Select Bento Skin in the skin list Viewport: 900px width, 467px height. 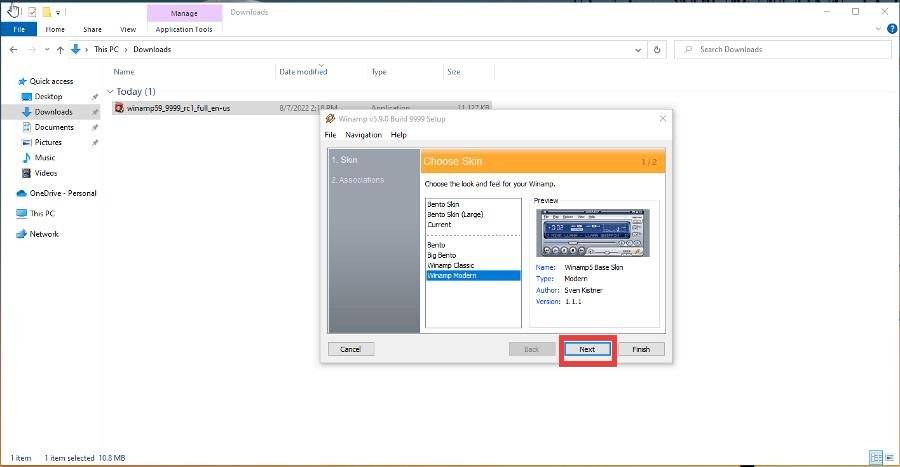point(443,204)
